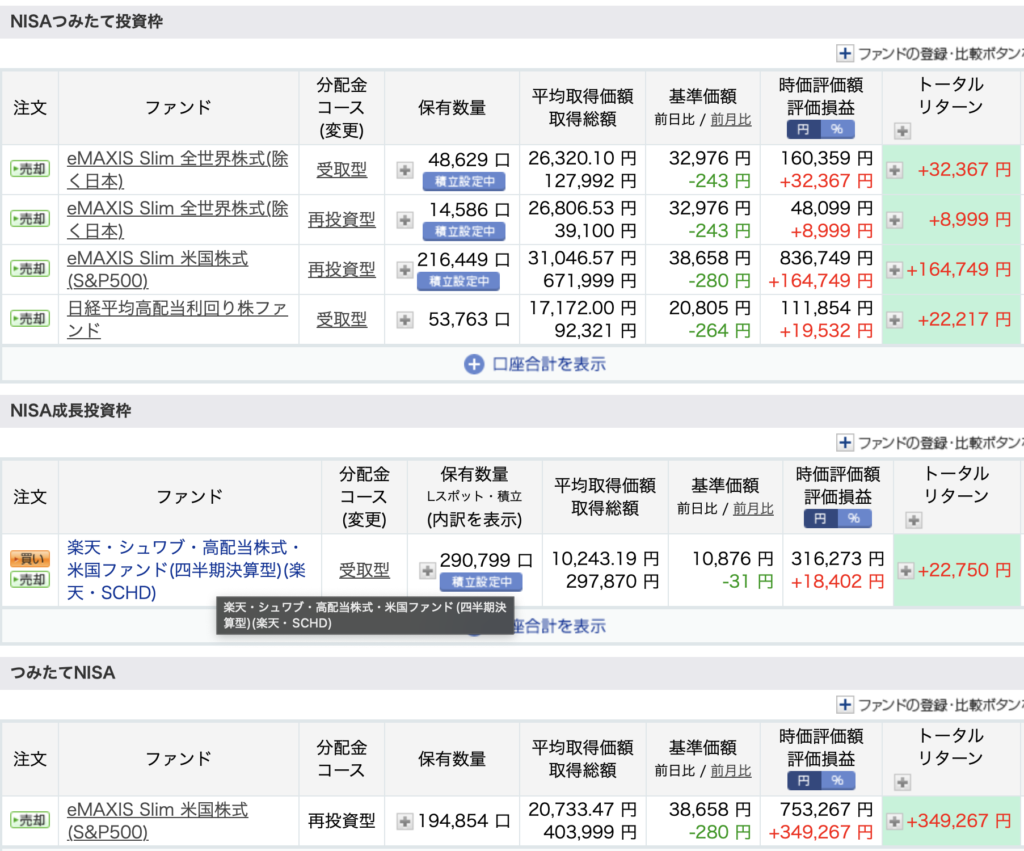Screen dimensions: 1024x851
Task: Click plus icon beside 48,629口 holdings
Action: click(x=405, y=170)
